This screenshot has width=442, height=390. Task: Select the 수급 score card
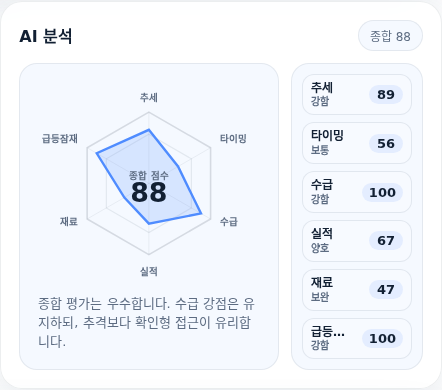[357, 192]
